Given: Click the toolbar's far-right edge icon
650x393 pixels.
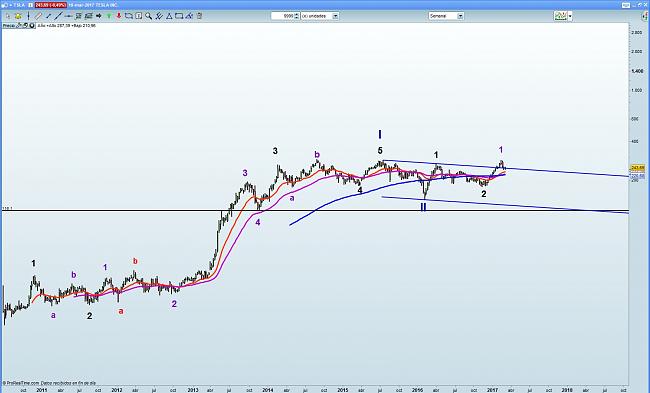Looking at the screenshot, I should click(x=645, y=16).
